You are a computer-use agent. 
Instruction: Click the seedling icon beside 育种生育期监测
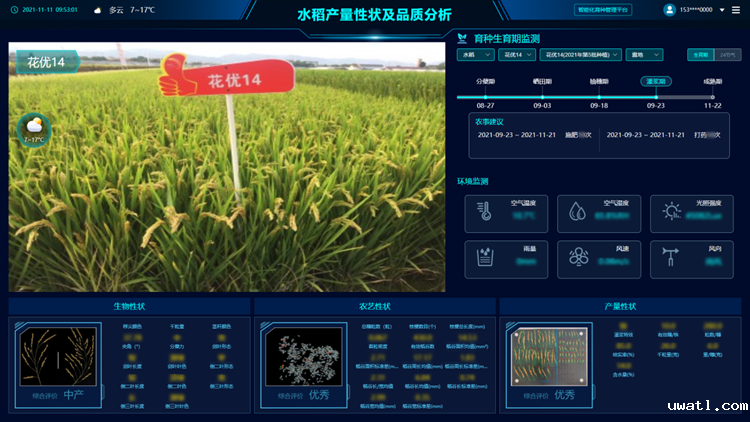(462, 38)
